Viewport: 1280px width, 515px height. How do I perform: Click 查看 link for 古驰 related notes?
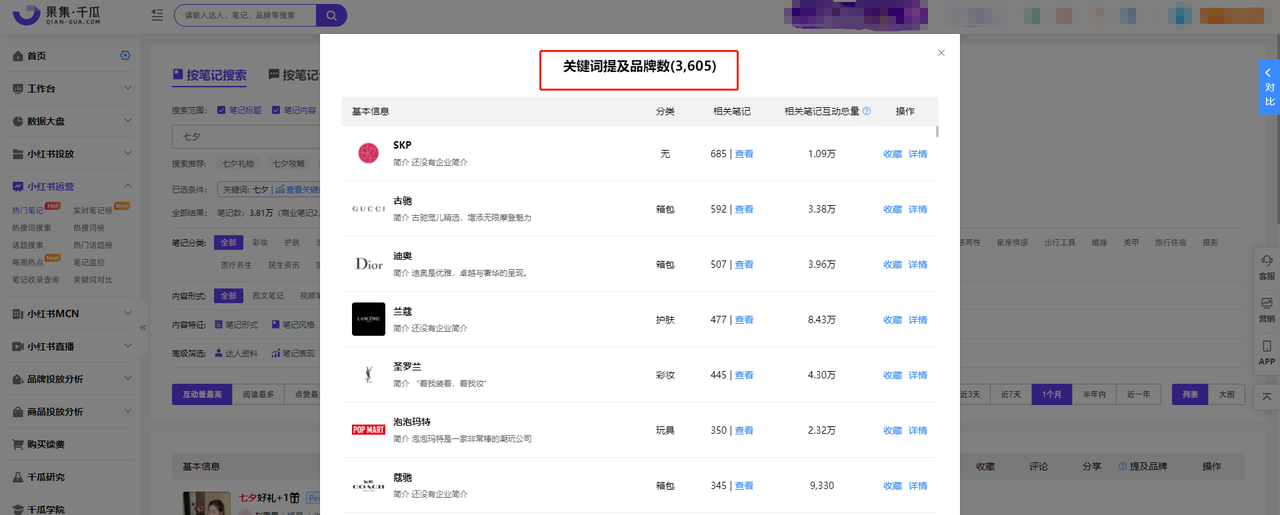[744, 209]
